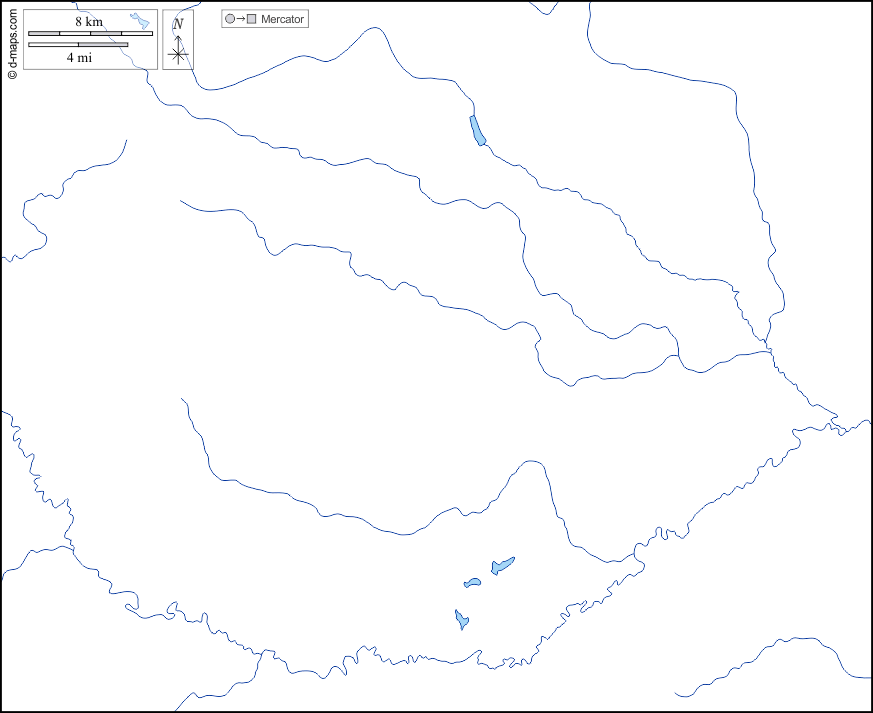
Task: Select the "4 mi" scale text
Action: tap(80, 58)
